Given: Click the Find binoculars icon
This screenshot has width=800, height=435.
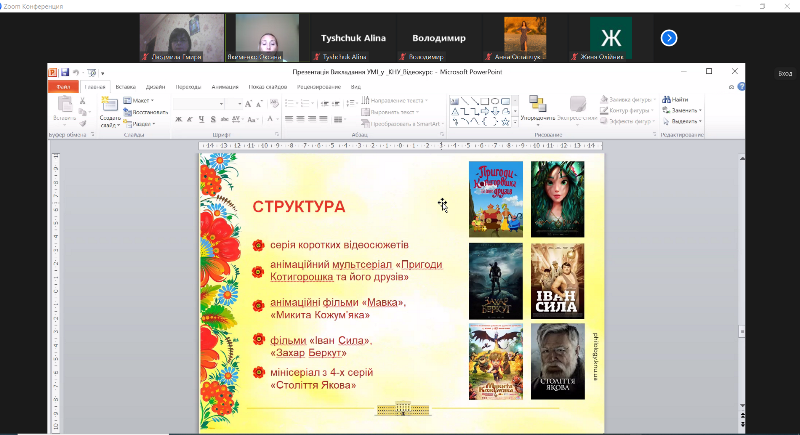Looking at the screenshot, I should click(666, 99).
